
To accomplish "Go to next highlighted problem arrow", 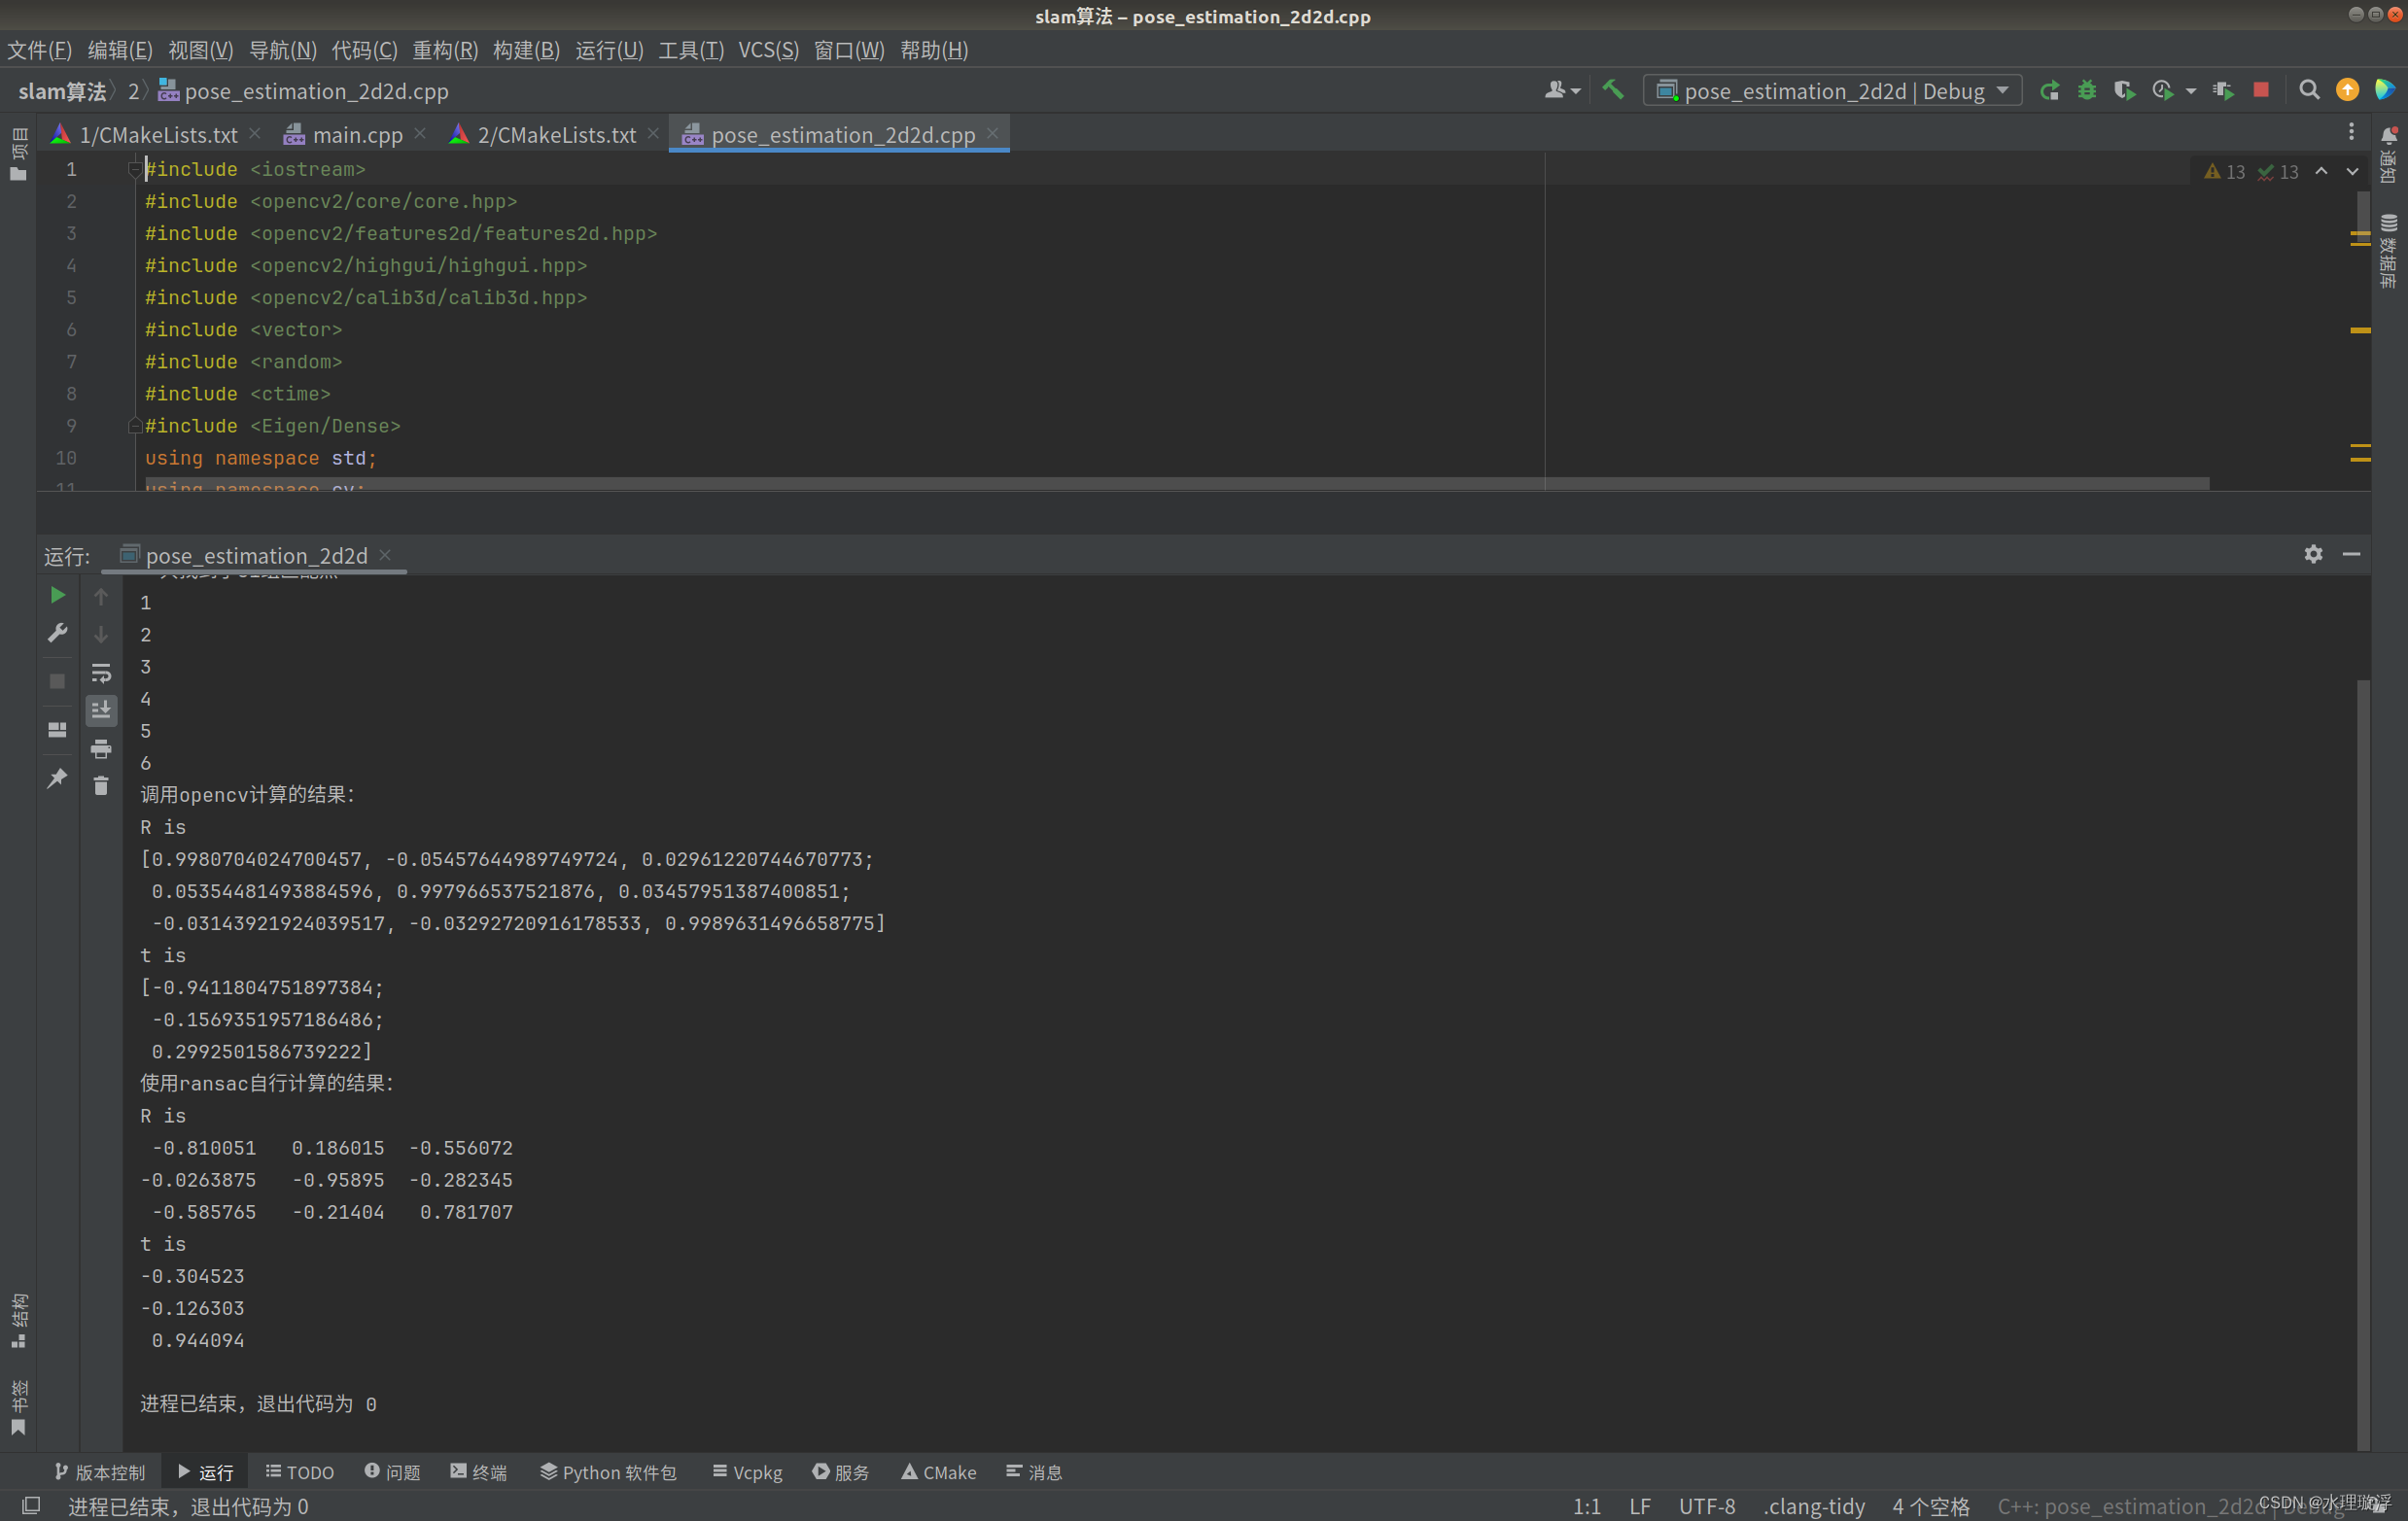I will (2353, 171).
